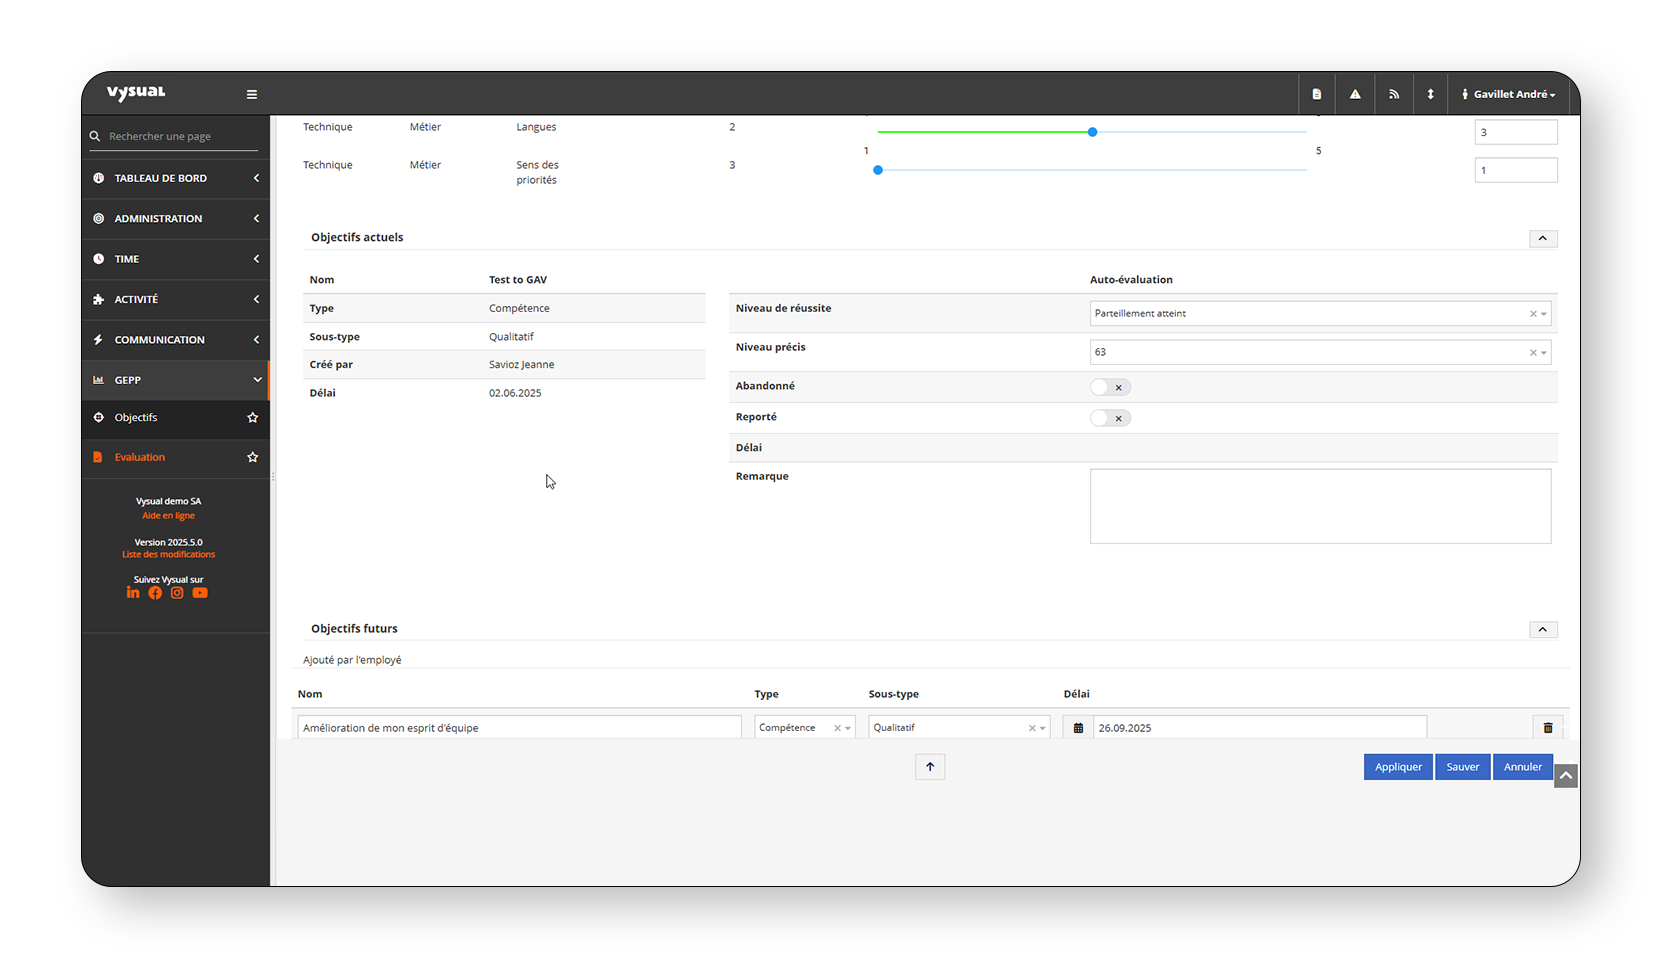Open Vysual Facebook icon
1660x960 pixels.
[155, 593]
